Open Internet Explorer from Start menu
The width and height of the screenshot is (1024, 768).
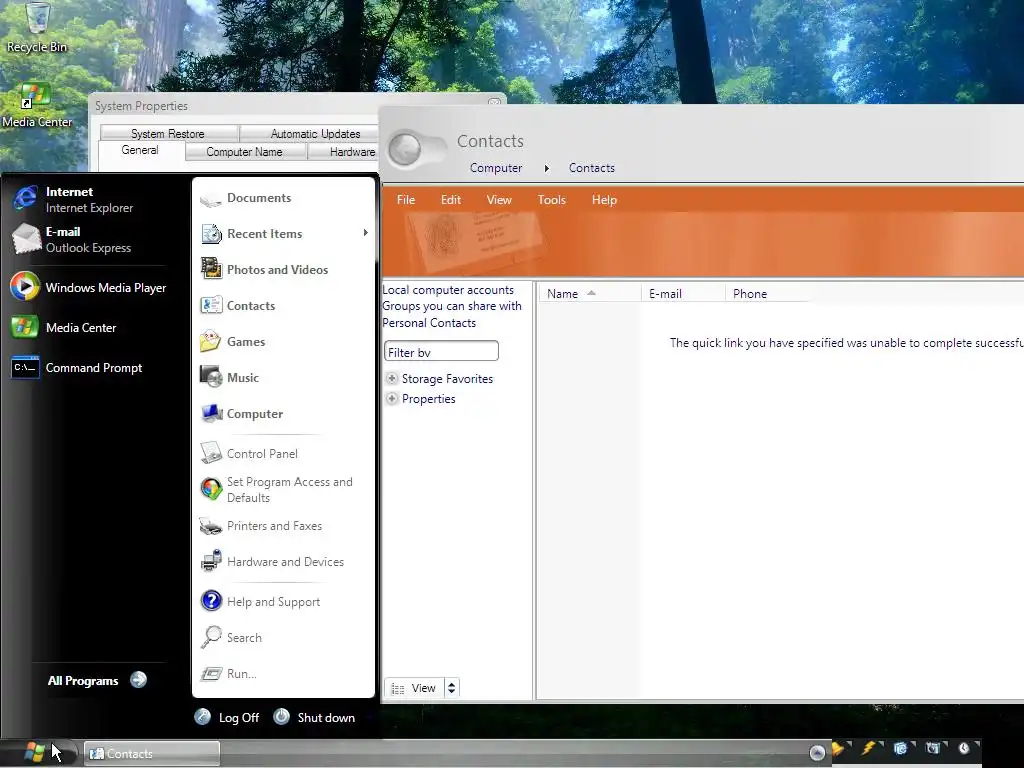click(x=89, y=199)
